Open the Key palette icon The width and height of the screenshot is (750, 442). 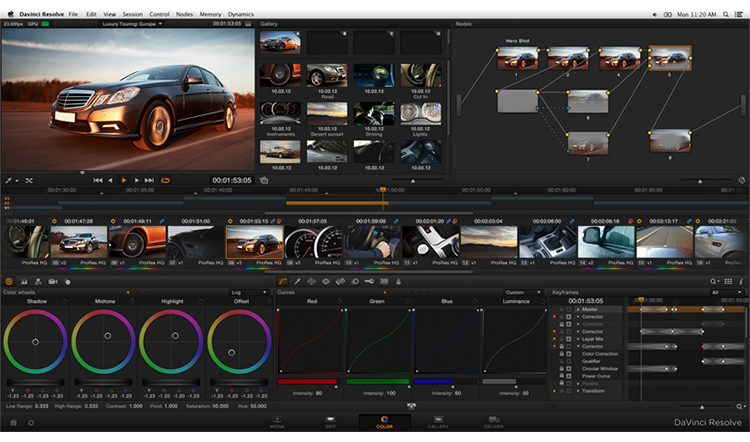[x=369, y=281]
